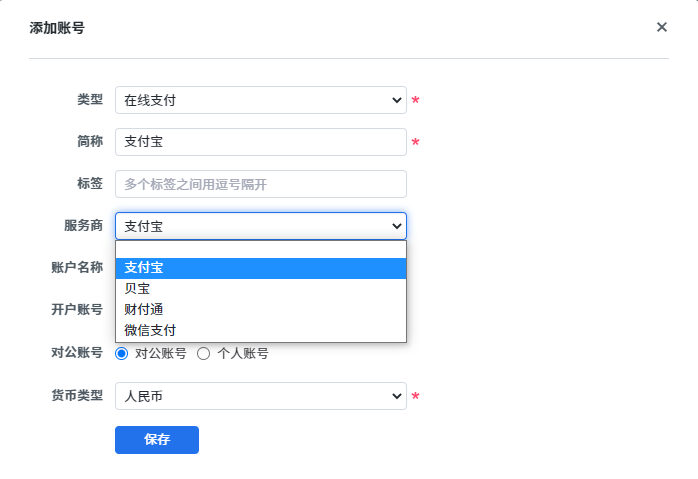Choose 微信支付 from the service provider list
The width and height of the screenshot is (698, 479).
(260, 330)
